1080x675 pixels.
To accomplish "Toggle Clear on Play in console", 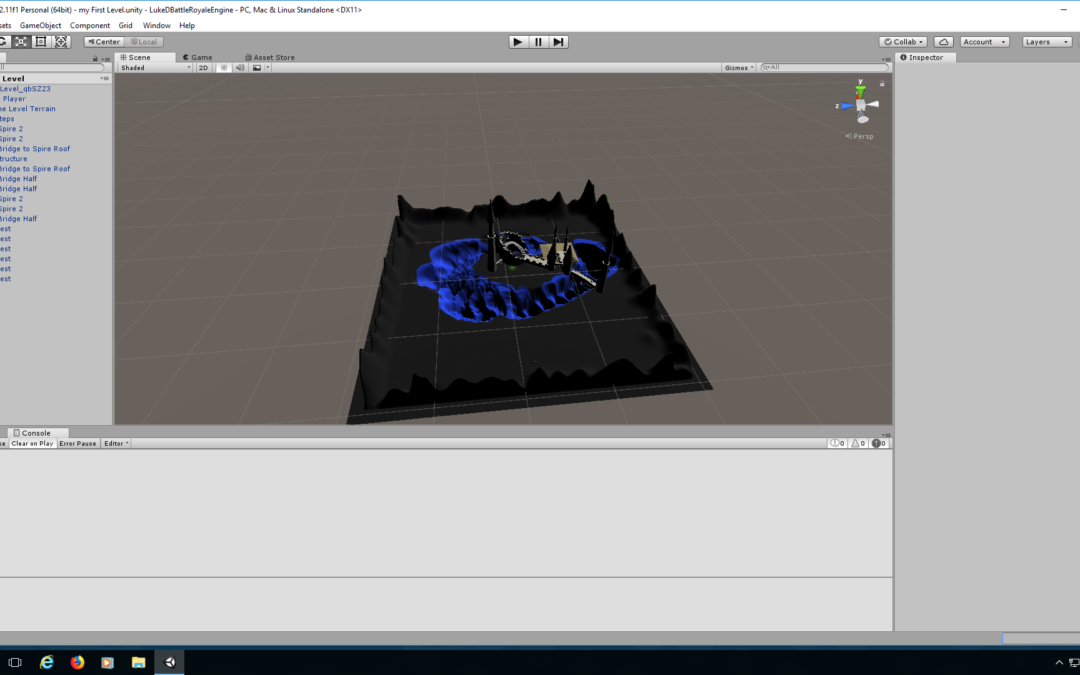I will click(x=32, y=444).
